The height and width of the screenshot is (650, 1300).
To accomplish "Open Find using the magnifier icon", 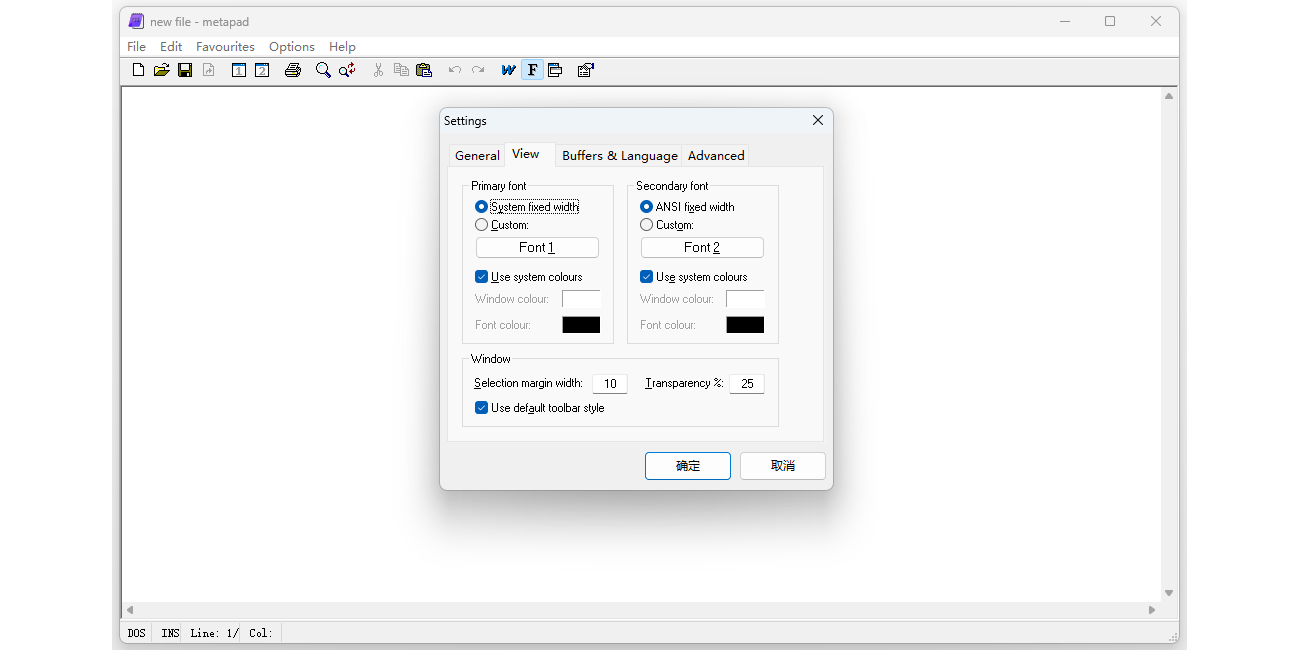I will pos(323,70).
